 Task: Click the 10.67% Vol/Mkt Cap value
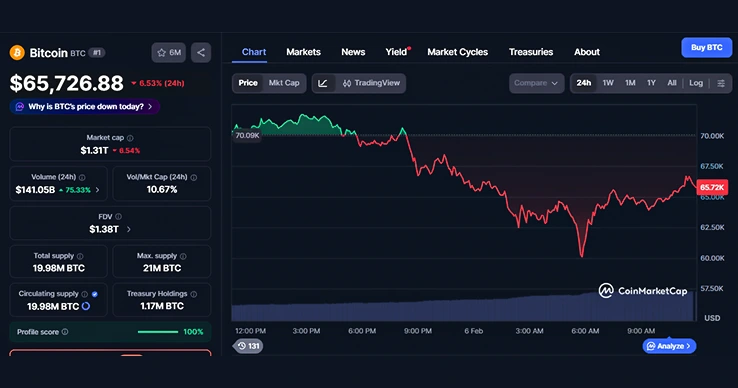click(161, 190)
